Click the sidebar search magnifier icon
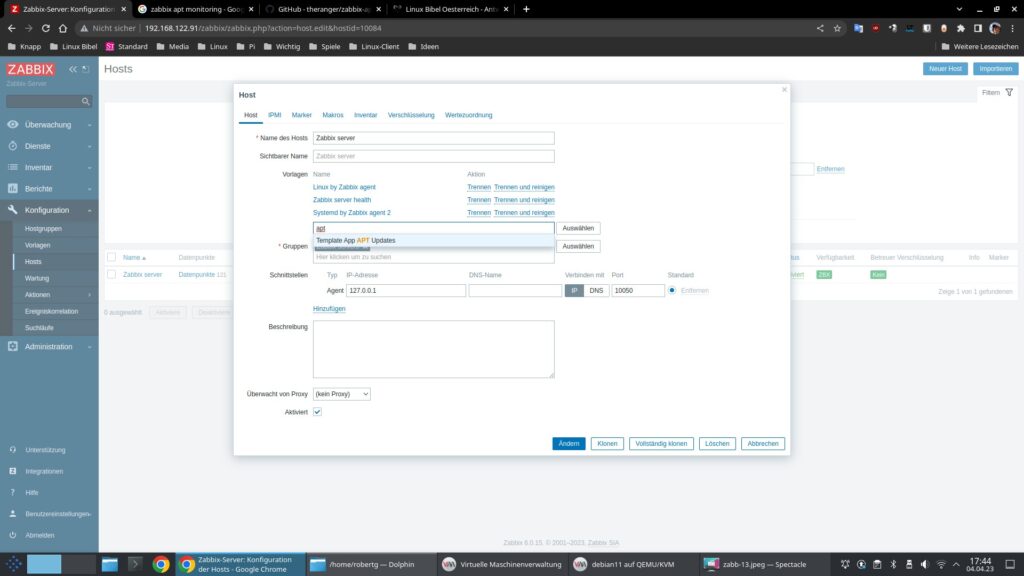 (86, 101)
